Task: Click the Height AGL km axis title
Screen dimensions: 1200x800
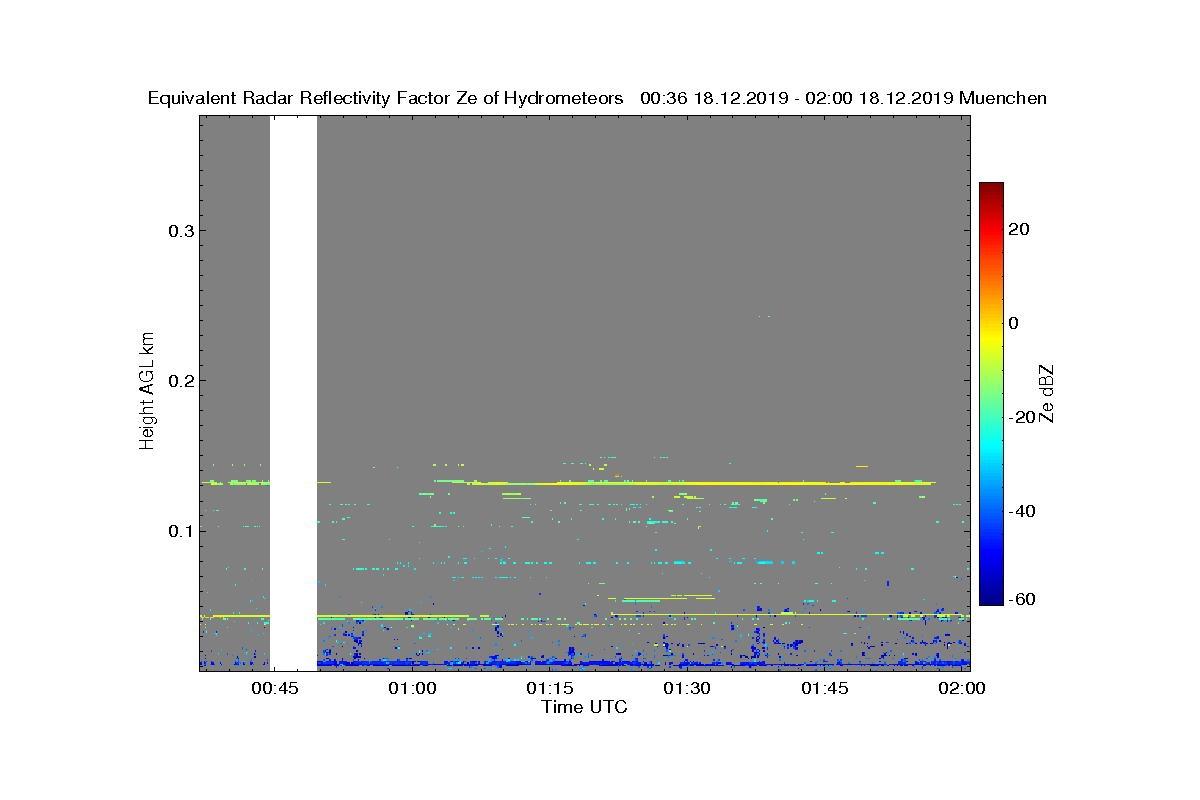Action: [147, 392]
